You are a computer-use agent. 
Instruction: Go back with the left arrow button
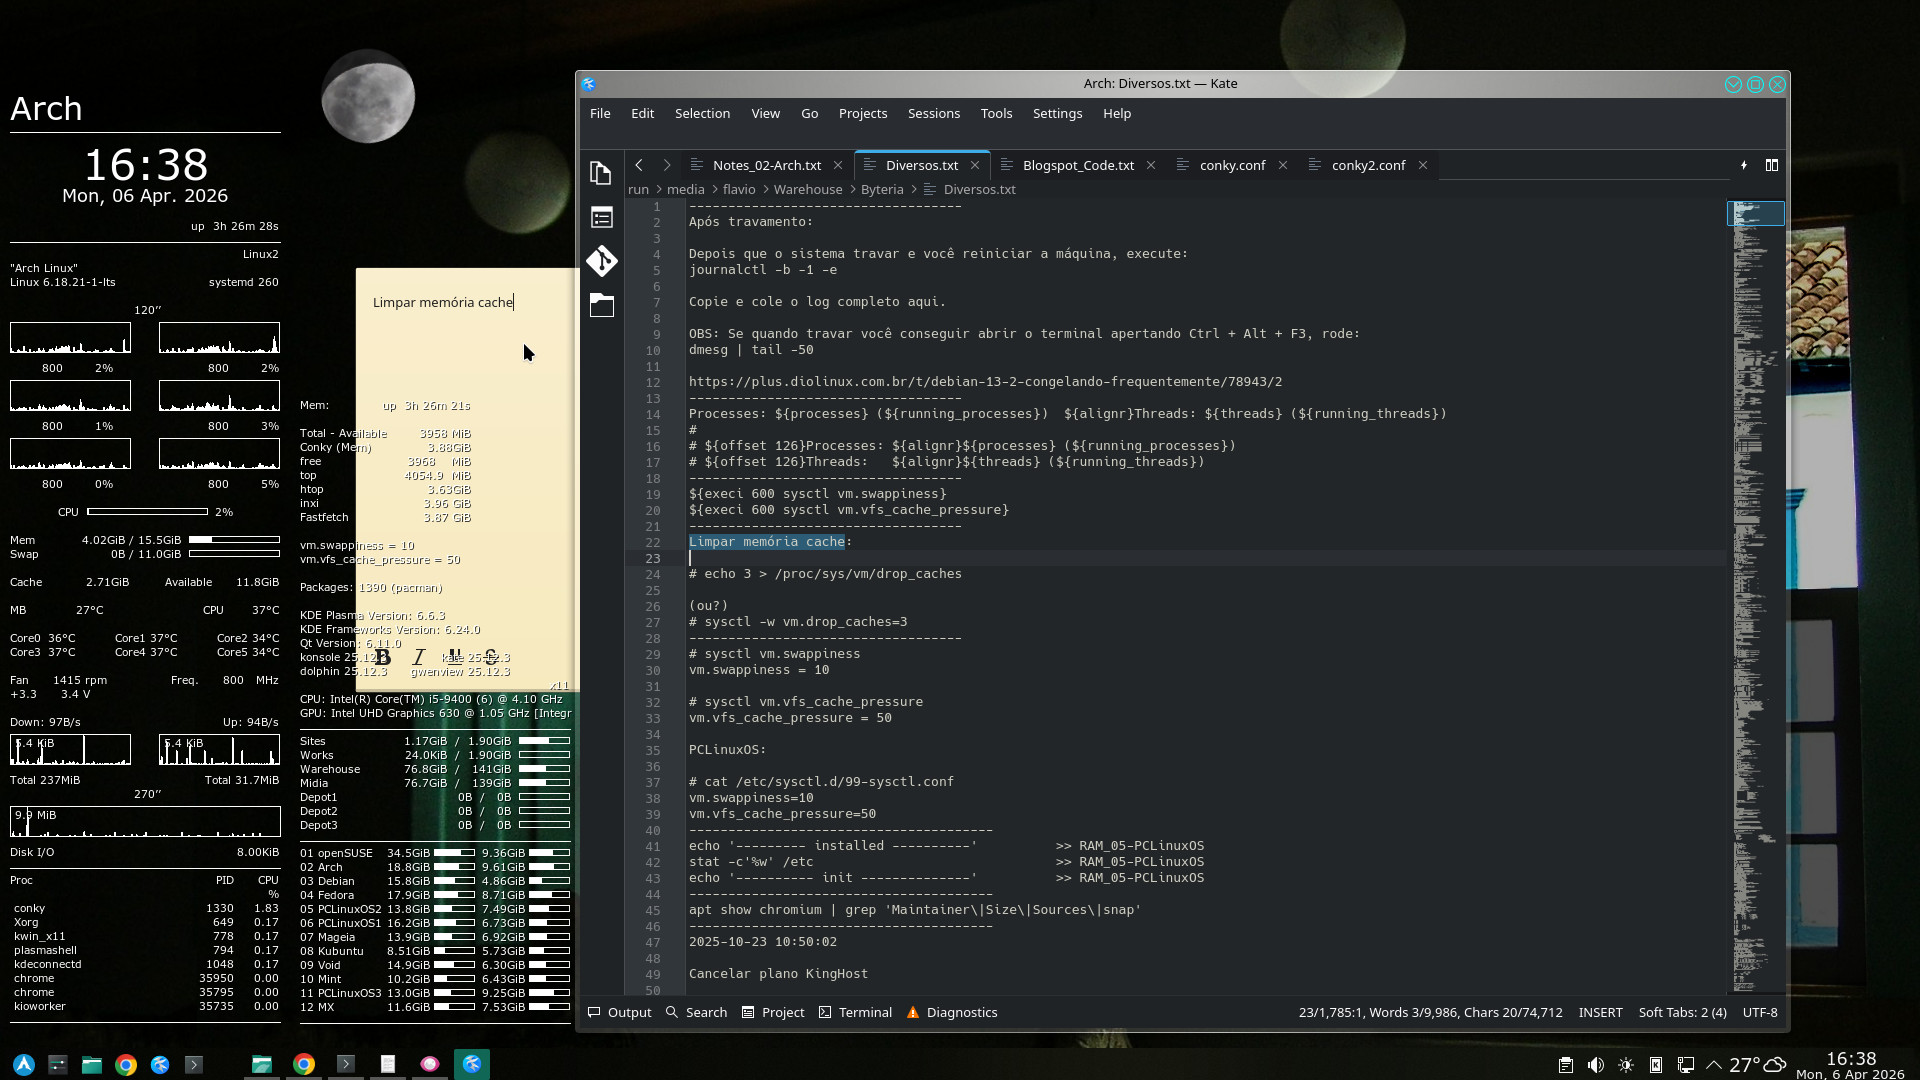click(x=639, y=165)
